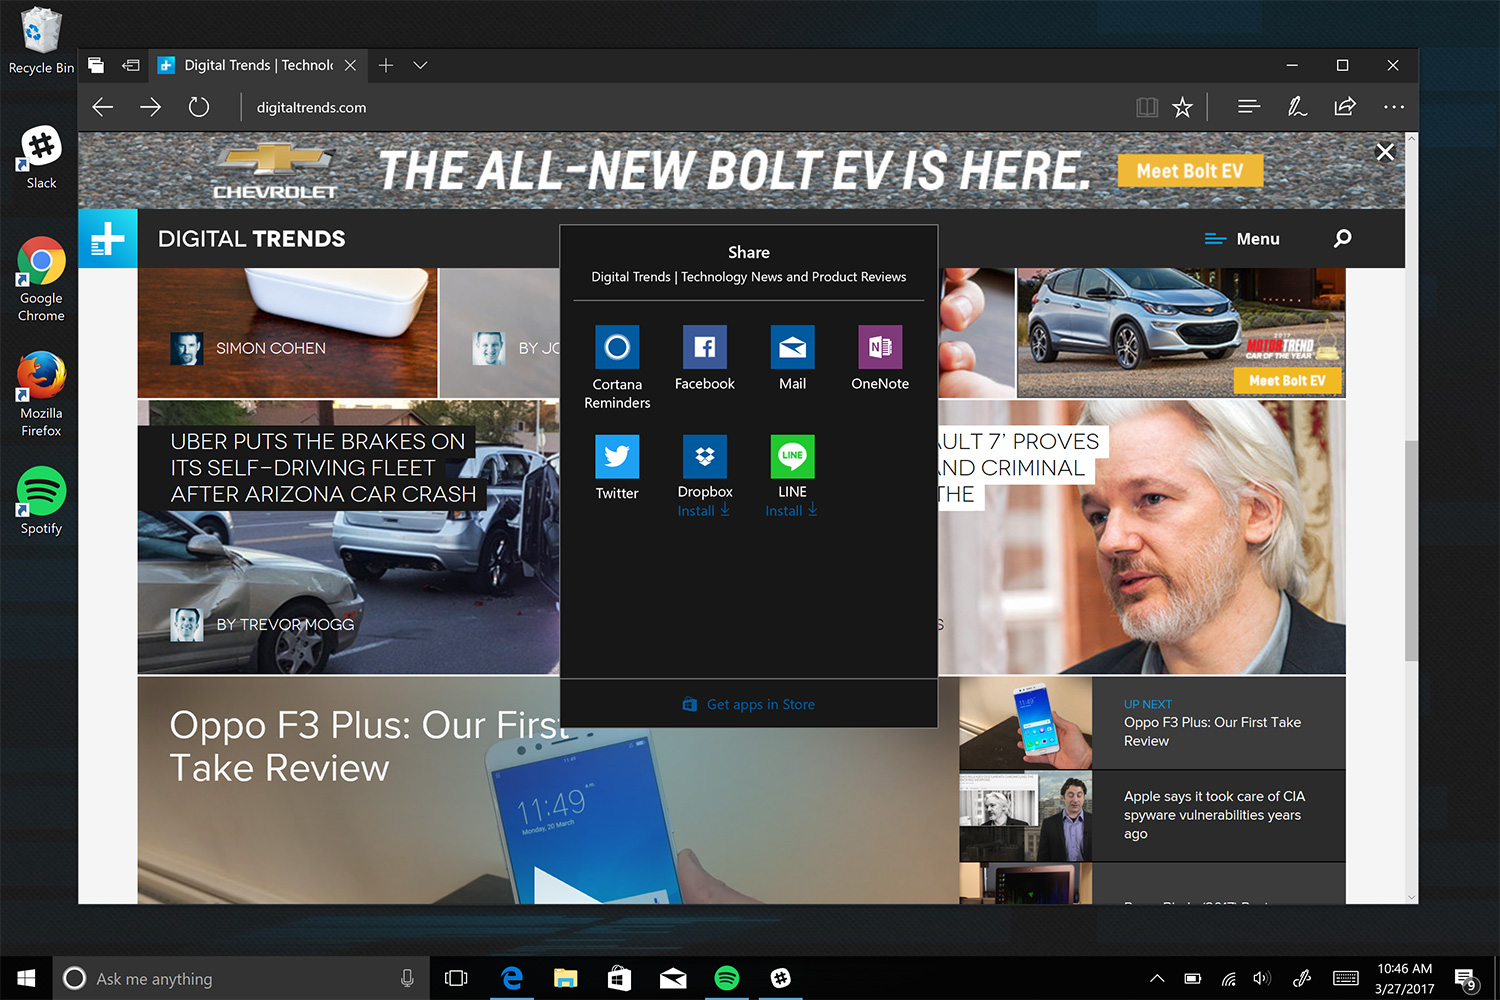Activate Cortana microphone
The image size is (1500, 1000).
(407, 978)
